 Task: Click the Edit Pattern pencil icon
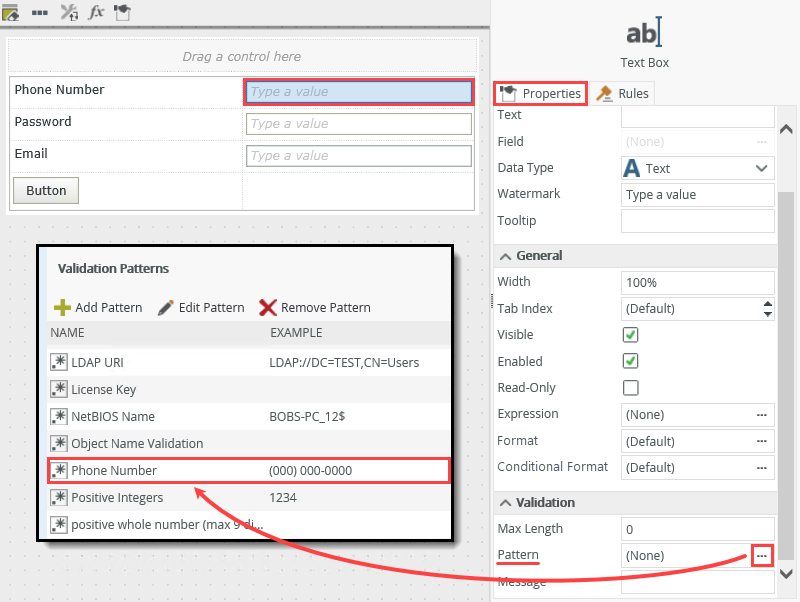tap(165, 307)
